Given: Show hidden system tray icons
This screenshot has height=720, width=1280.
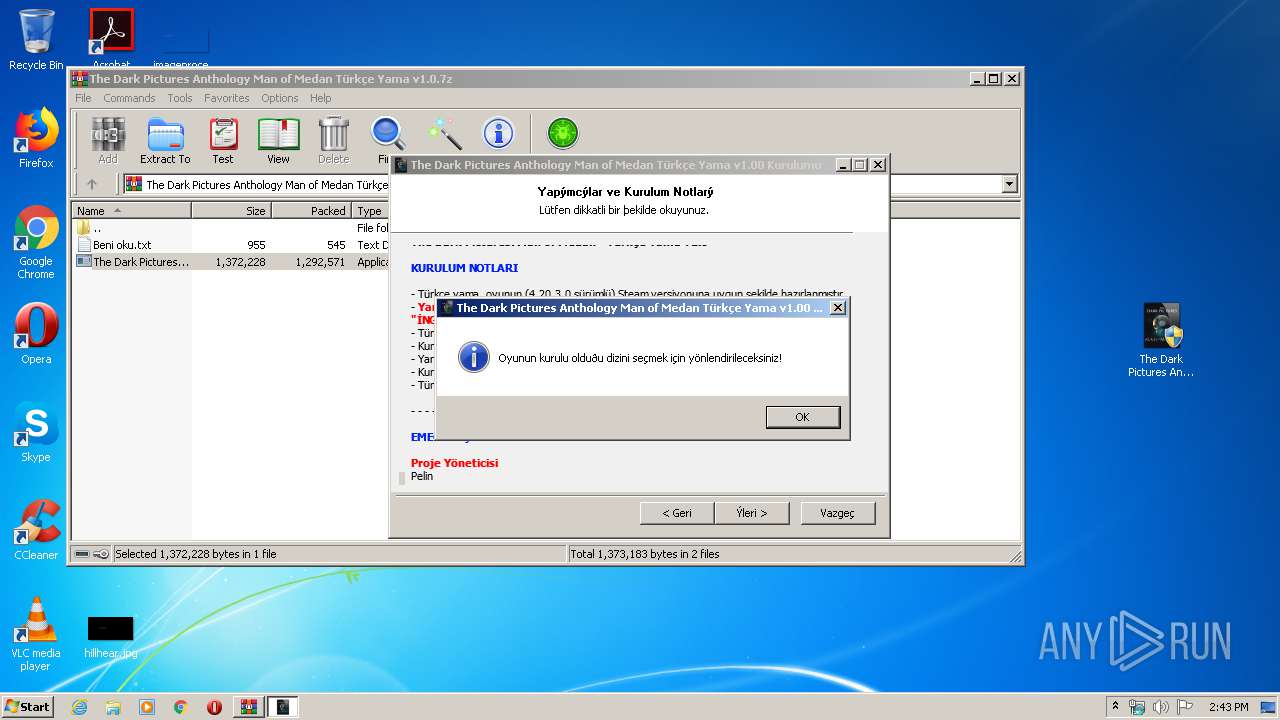Looking at the screenshot, I should point(1115,707).
